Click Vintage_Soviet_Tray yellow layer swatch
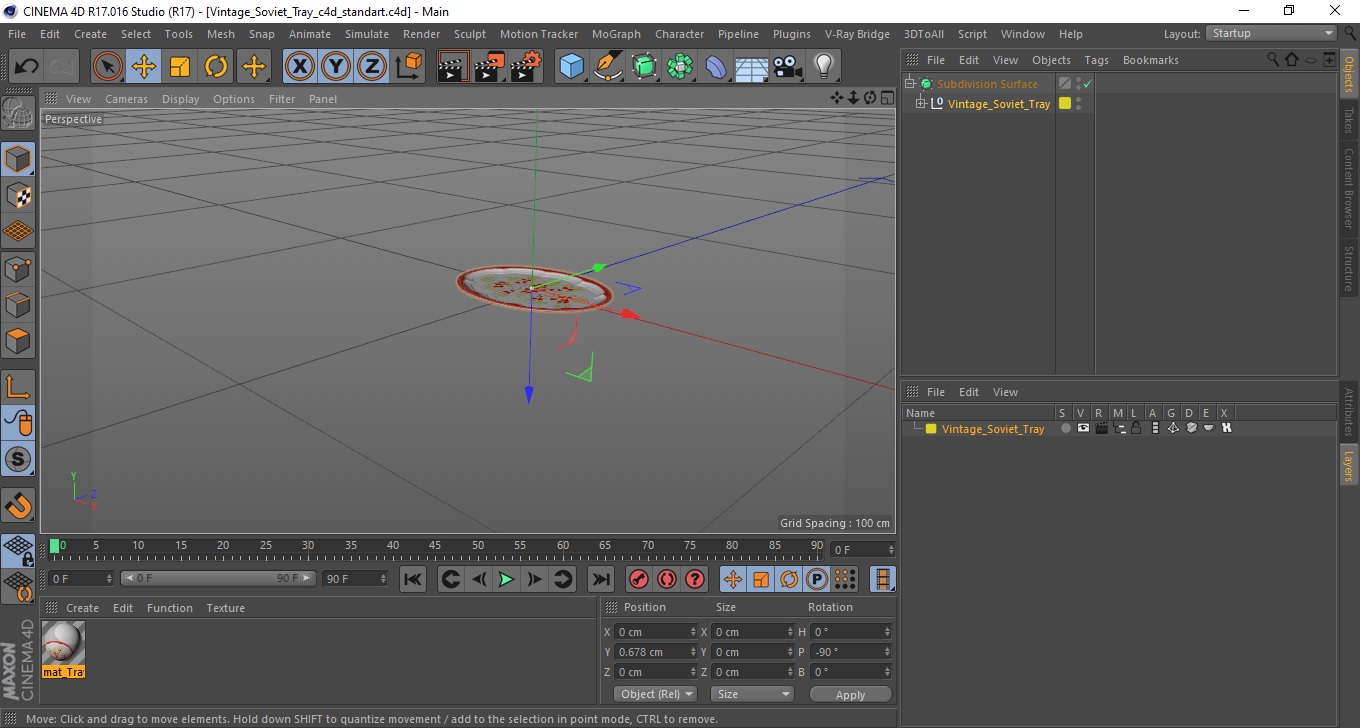This screenshot has width=1360, height=728. pyautogui.click(x=1065, y=103)
